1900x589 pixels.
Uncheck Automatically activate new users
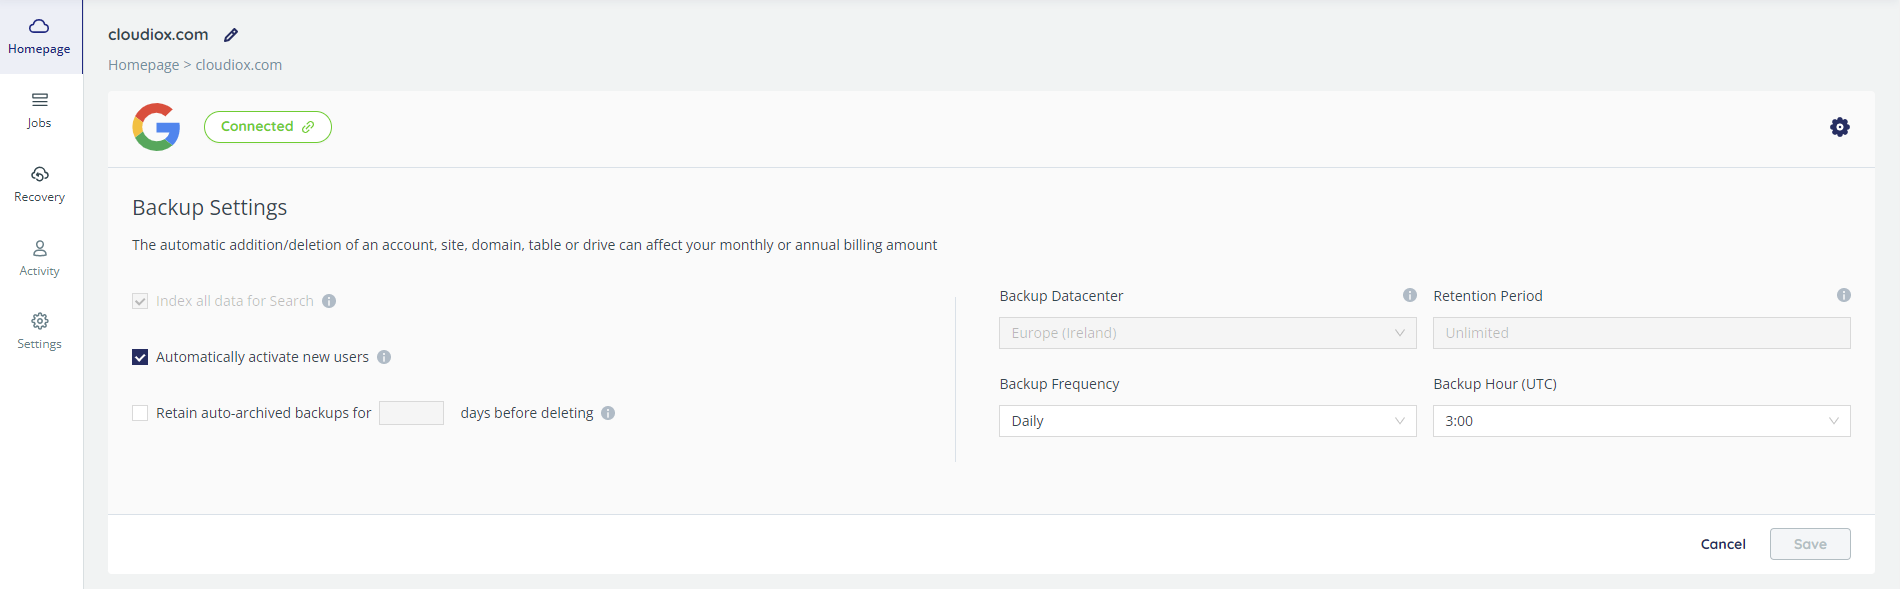[x=140, y=357]
